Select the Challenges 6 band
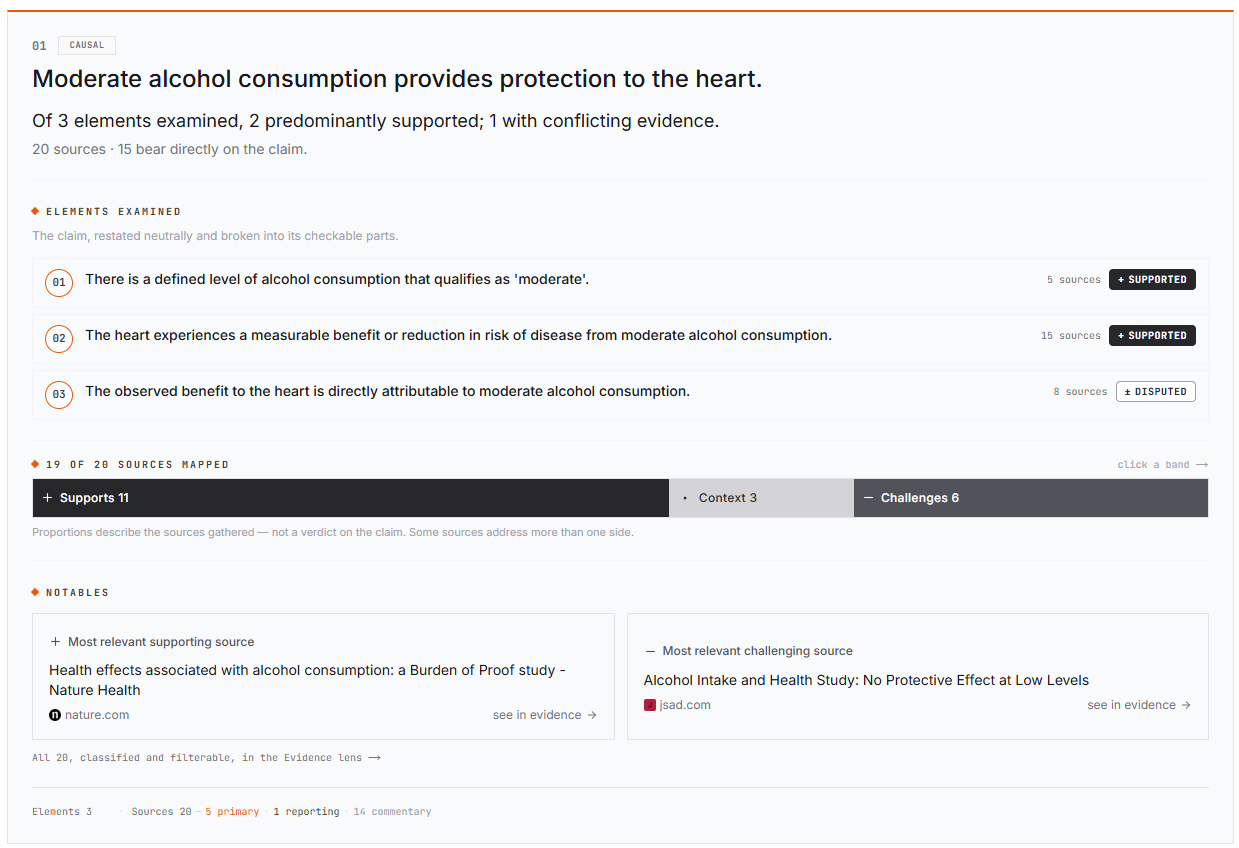The image size is (1239, 848). [x=1031, y=498]
